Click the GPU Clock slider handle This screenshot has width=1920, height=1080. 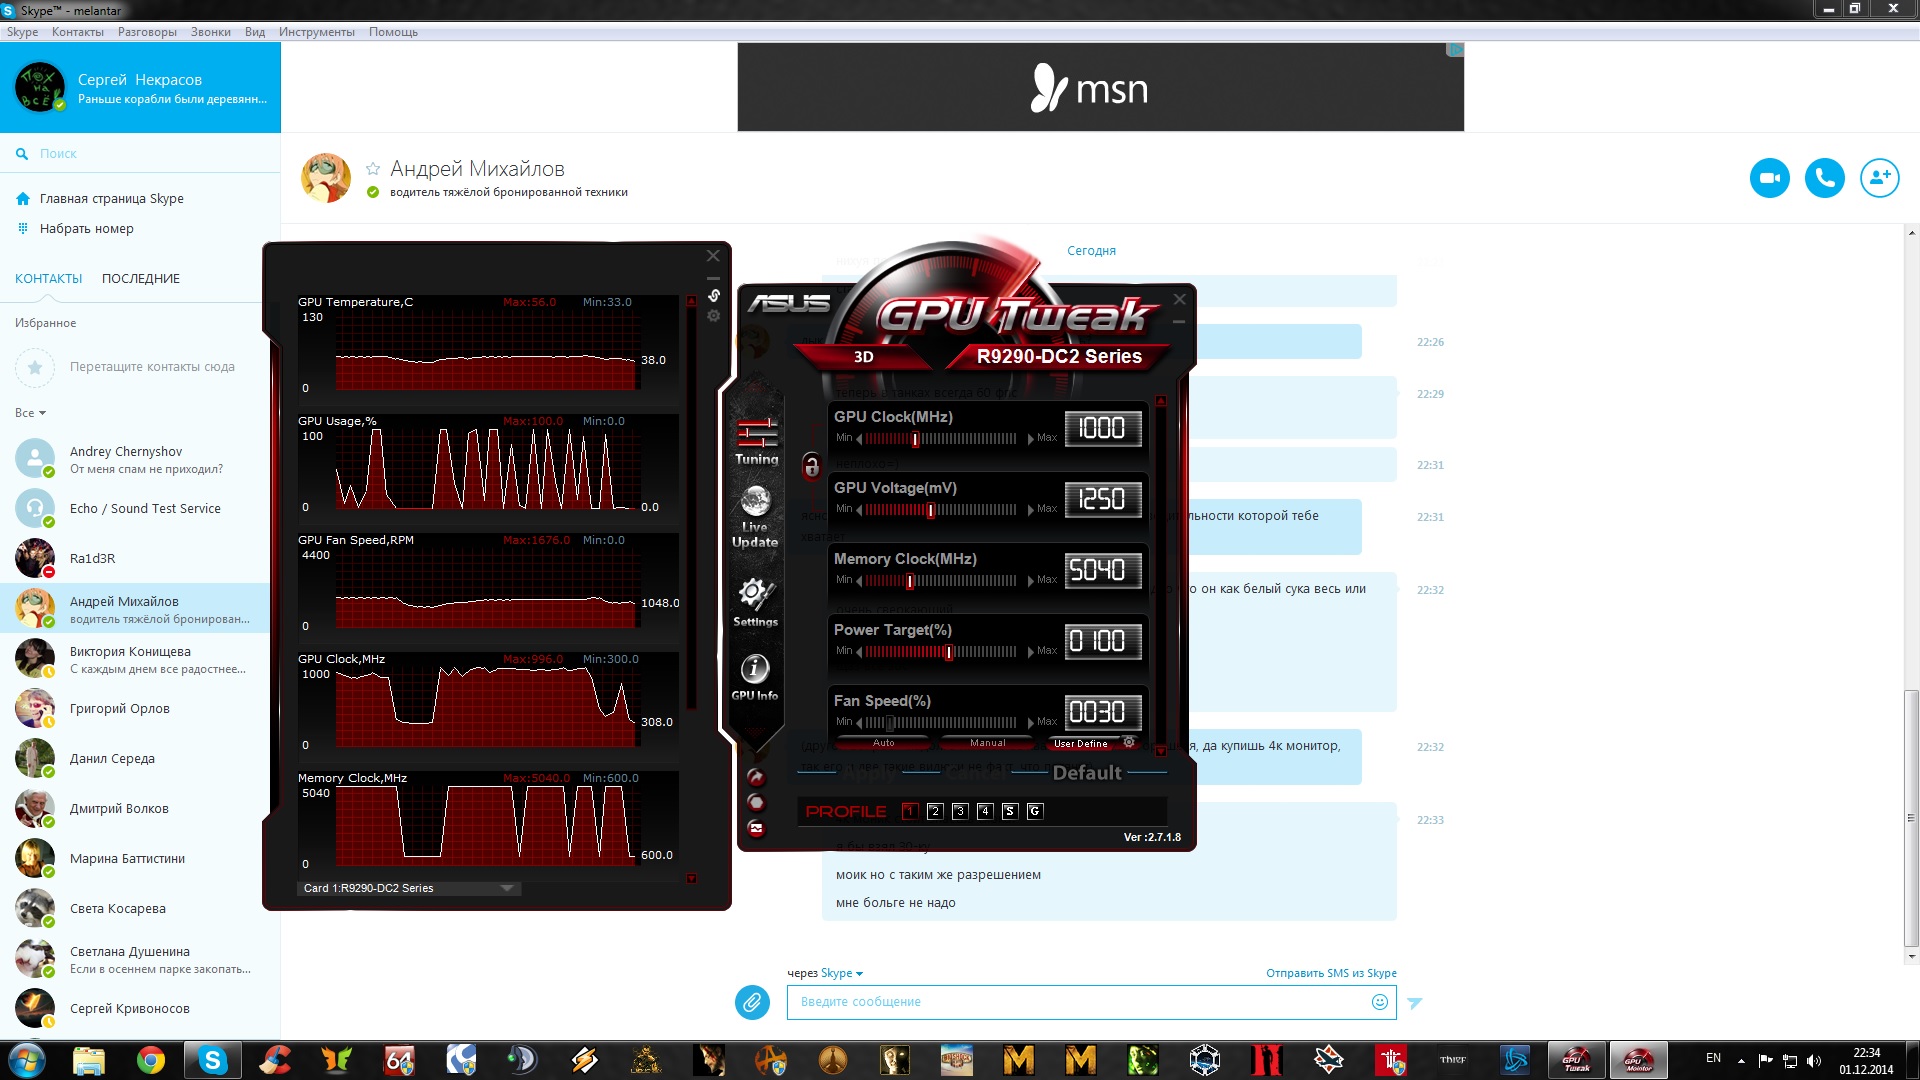point(914,439)
